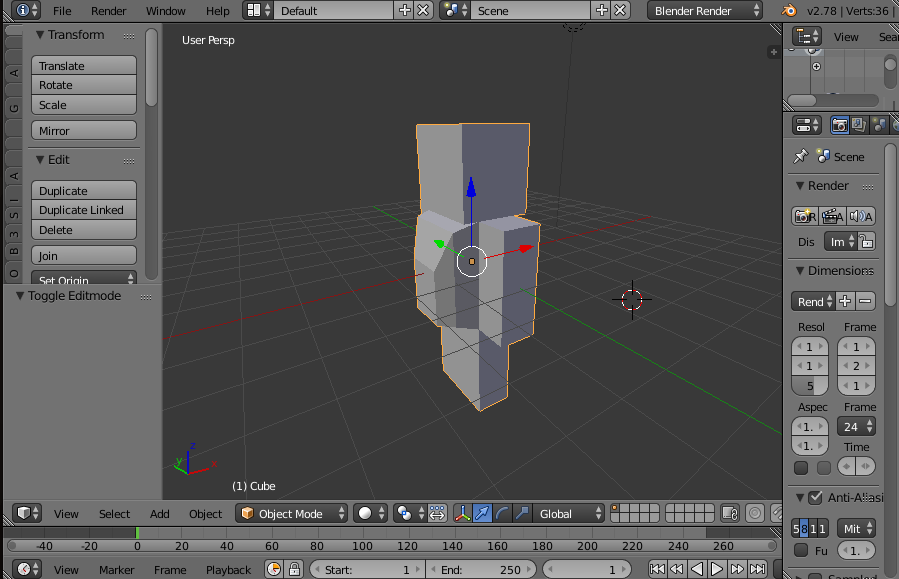
Task: Open the pivot point selector icon
Action: (409, 513)
